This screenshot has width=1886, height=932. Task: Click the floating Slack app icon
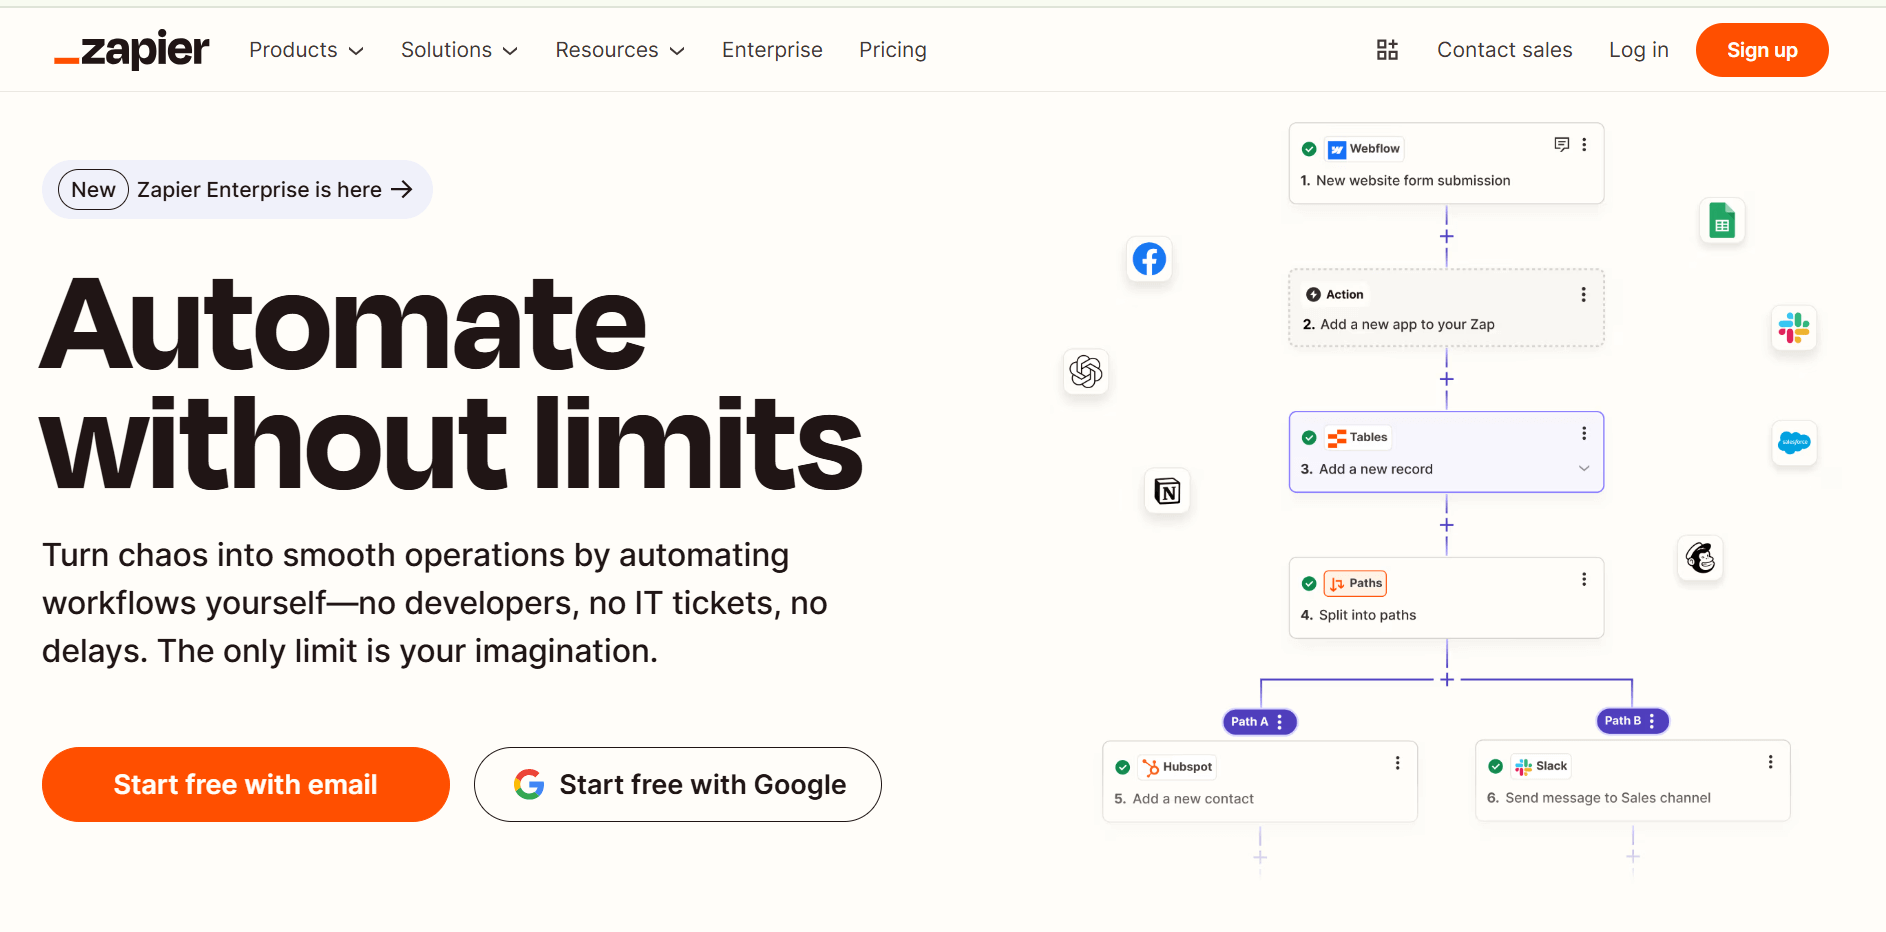coord(1794,328)
